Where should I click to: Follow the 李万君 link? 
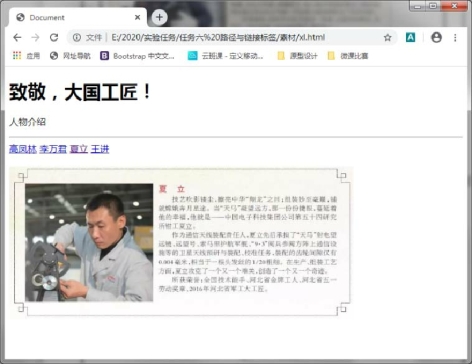(53, 149)
